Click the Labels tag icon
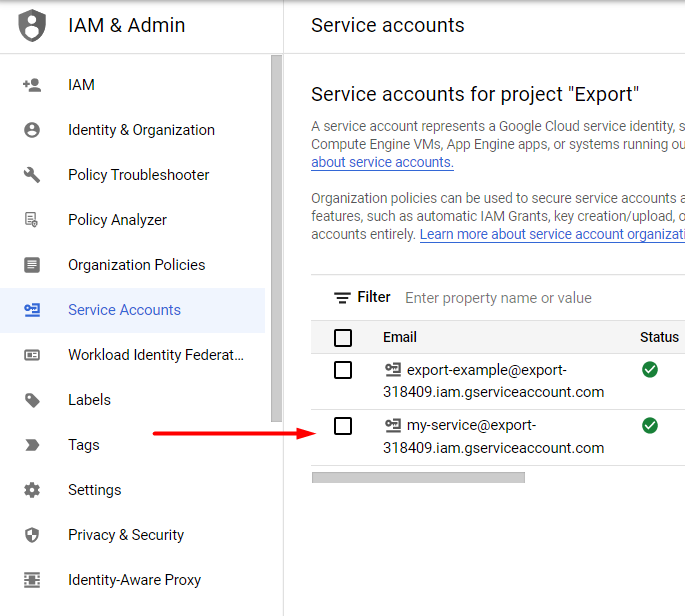 pos(32,400)
